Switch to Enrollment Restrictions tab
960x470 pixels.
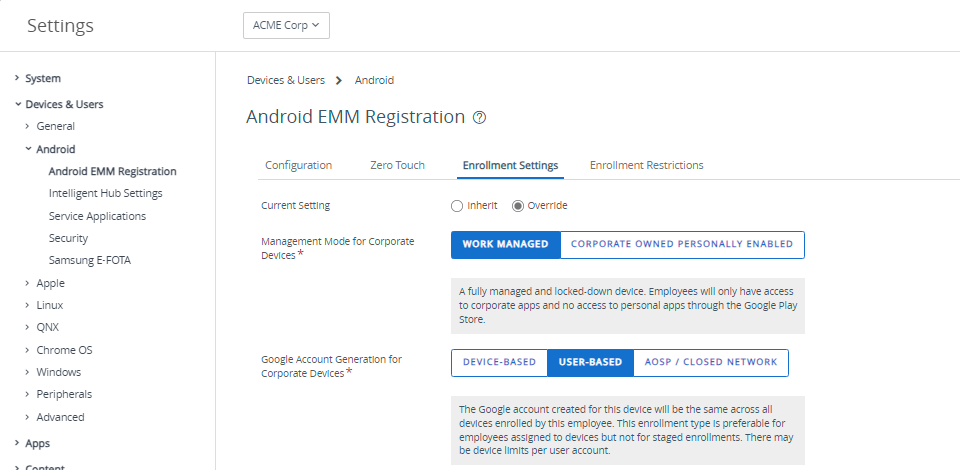pyautogui.click(x=646, y=165)
